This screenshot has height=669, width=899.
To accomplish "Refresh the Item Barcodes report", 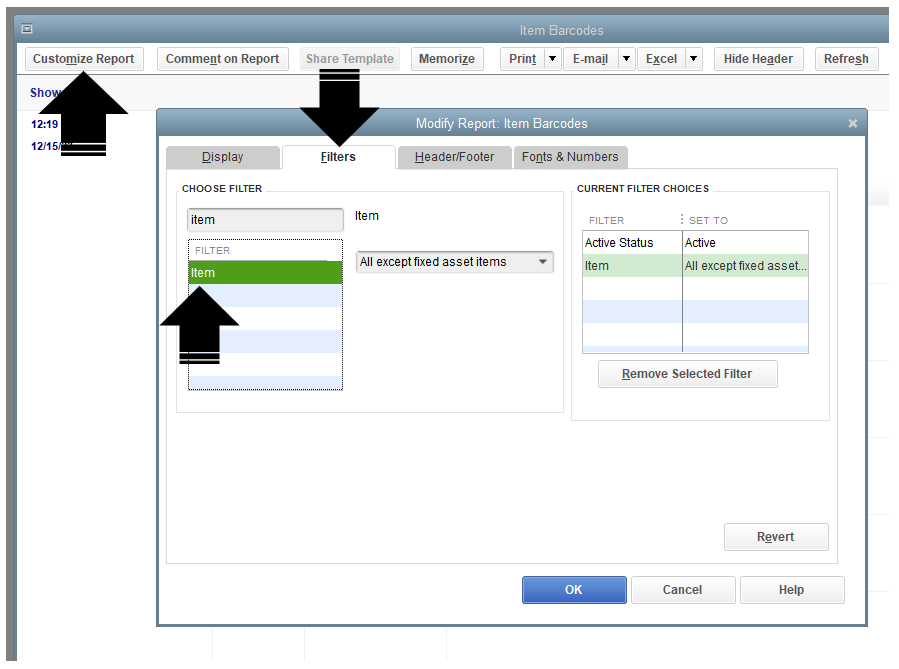I will coord(846,59).
